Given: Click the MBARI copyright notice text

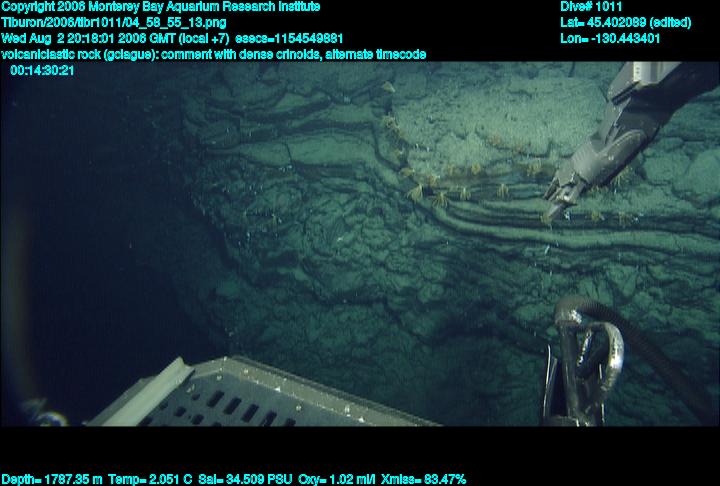Looking at the screenshot, I should coord(160,6).
